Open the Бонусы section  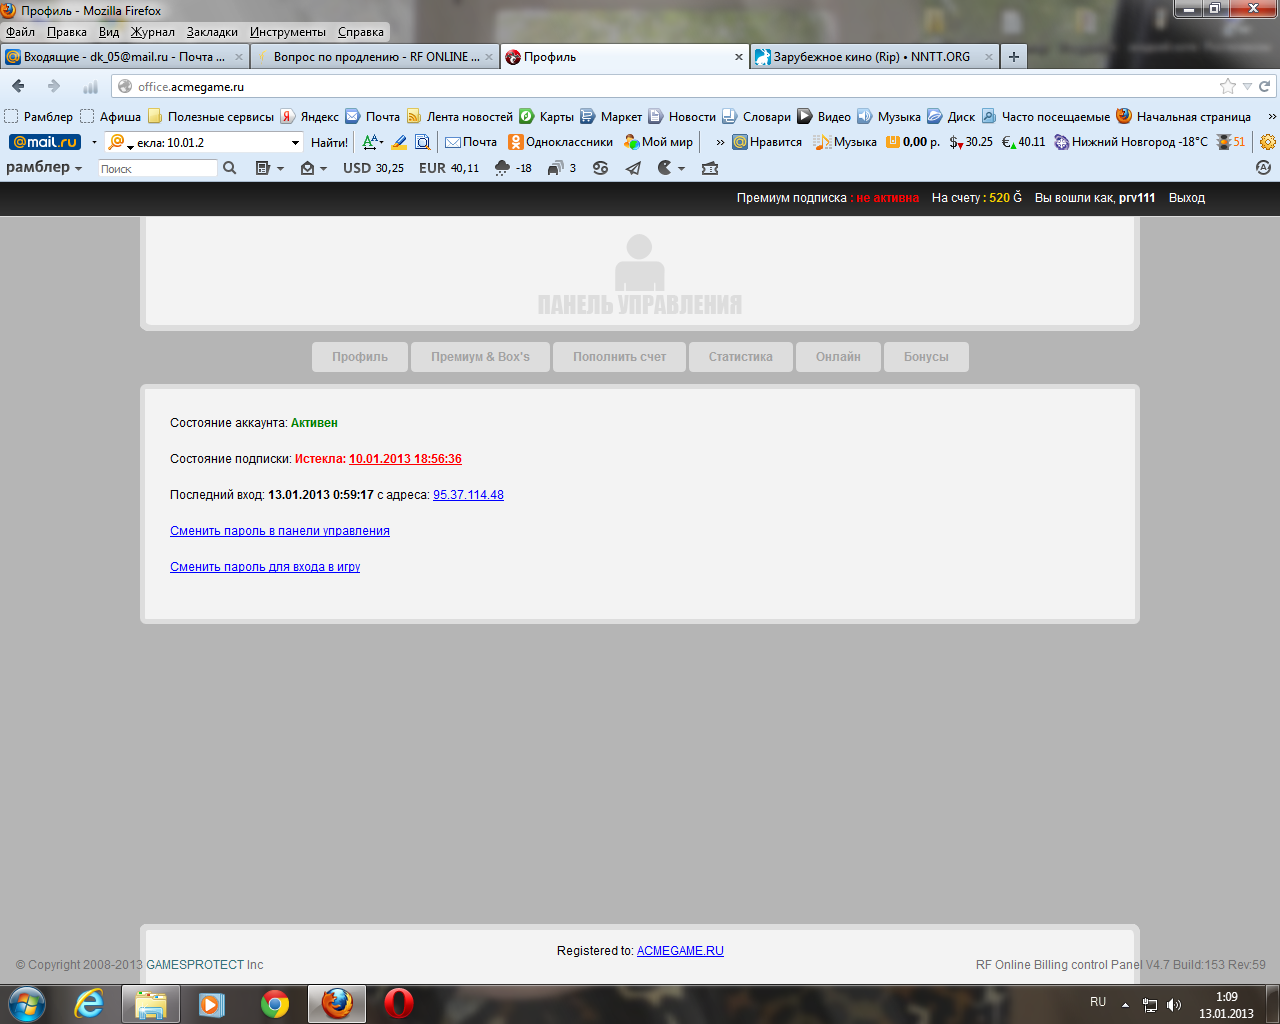[926, 357]
